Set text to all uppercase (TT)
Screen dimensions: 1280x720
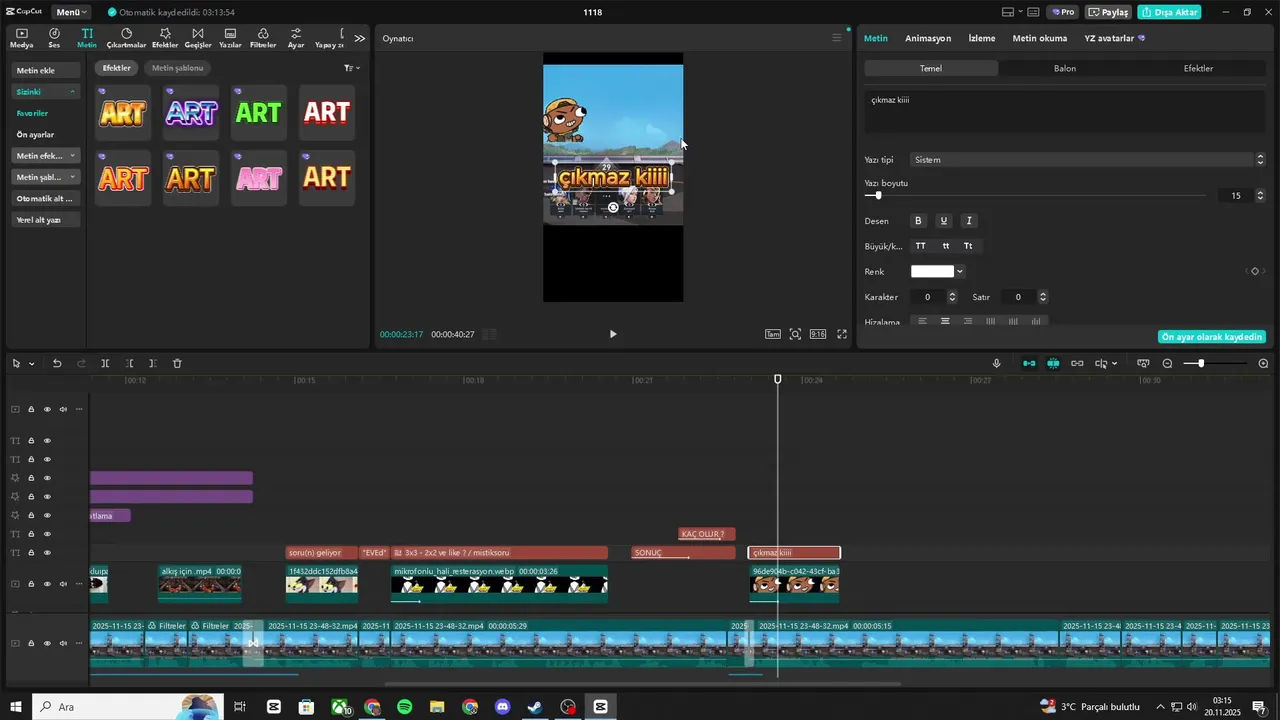click(920, 246)
